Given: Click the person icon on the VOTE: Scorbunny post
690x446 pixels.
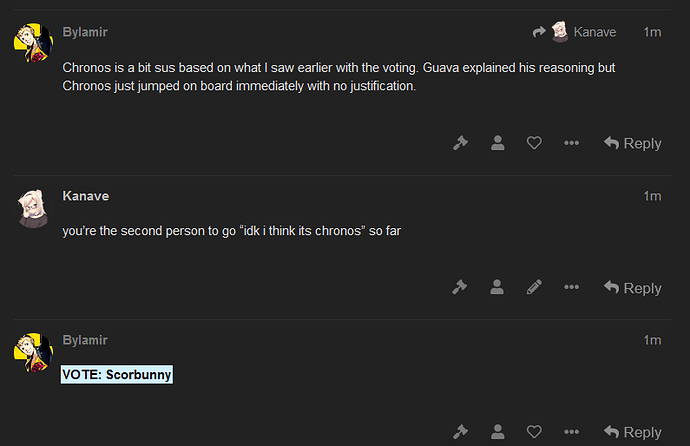Looking at the screenshot, I should pos(498,432).
